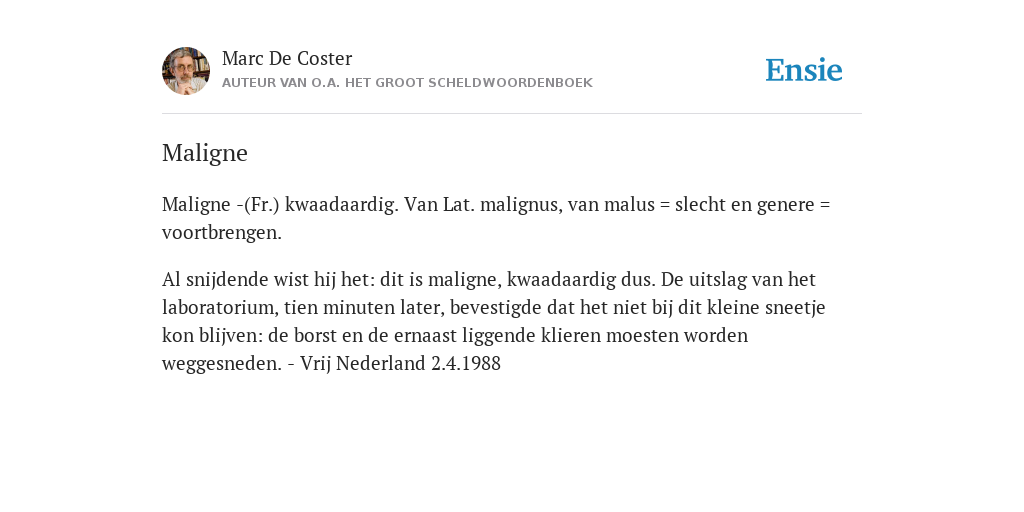The image size is (1024, 512).
Task: Click the word 'kwaadaardig' in the definition line
Action: click(x=342, y=204)
